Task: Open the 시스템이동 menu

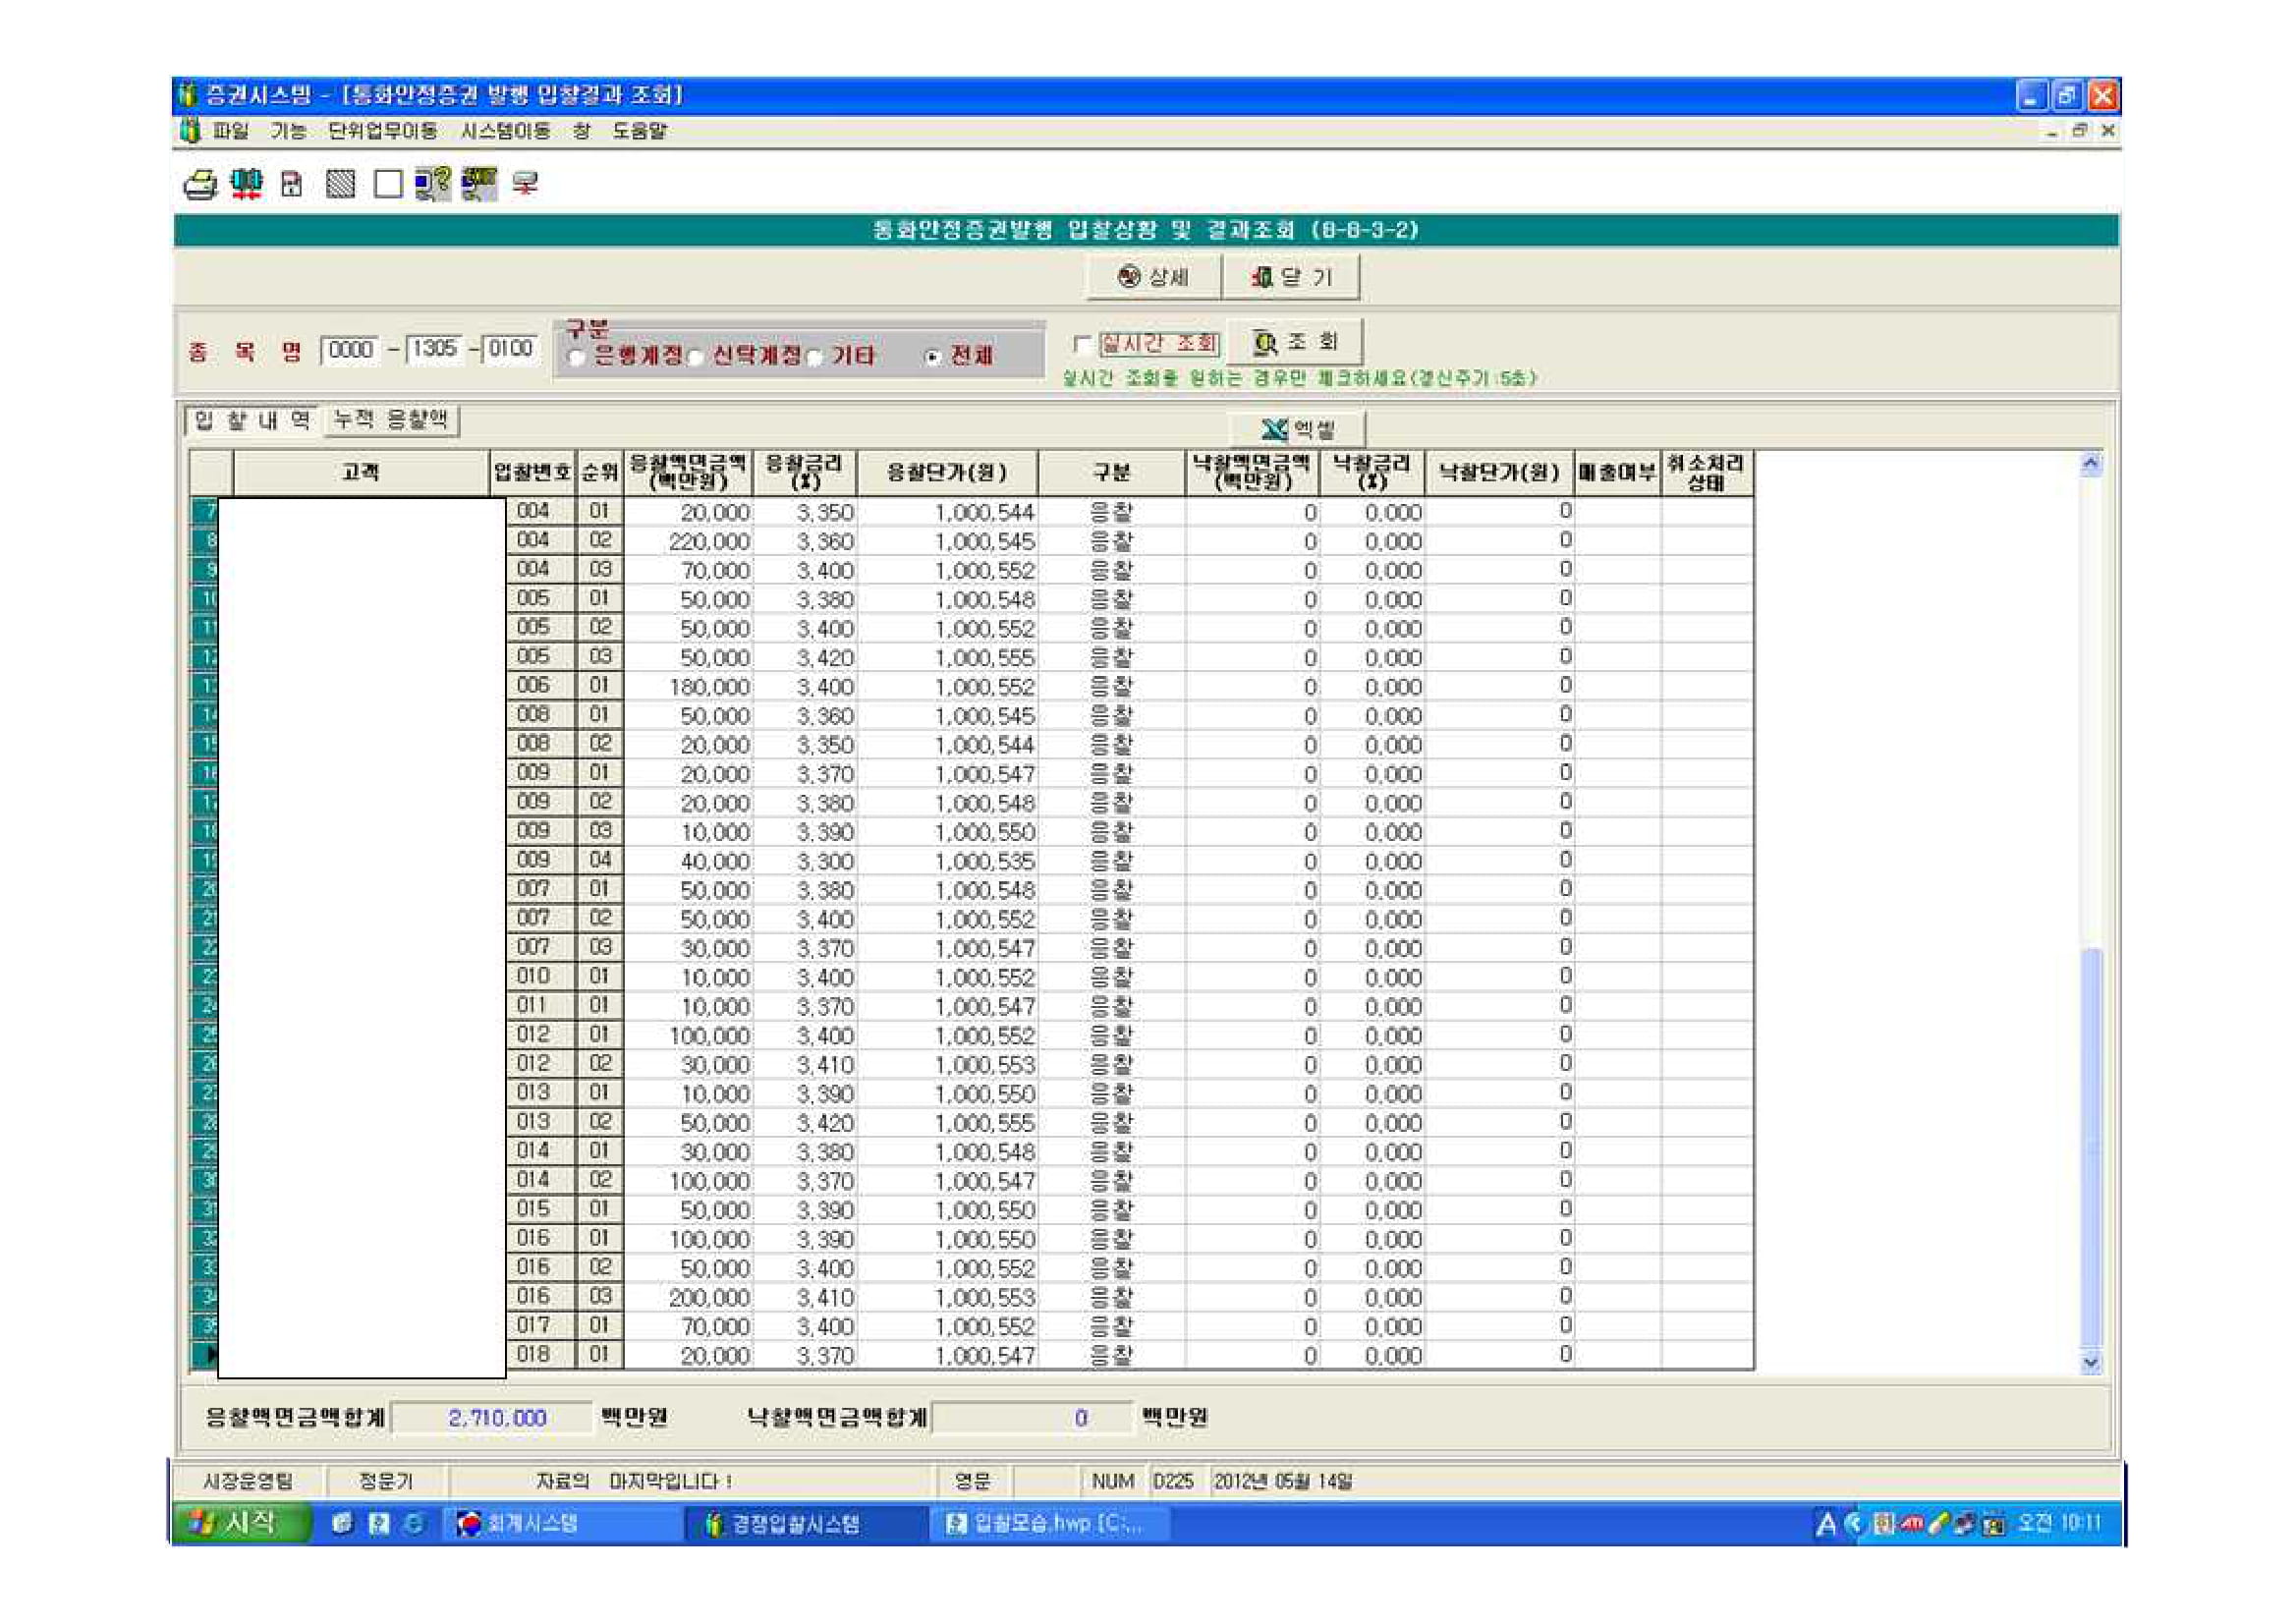Action: [505, 131]
